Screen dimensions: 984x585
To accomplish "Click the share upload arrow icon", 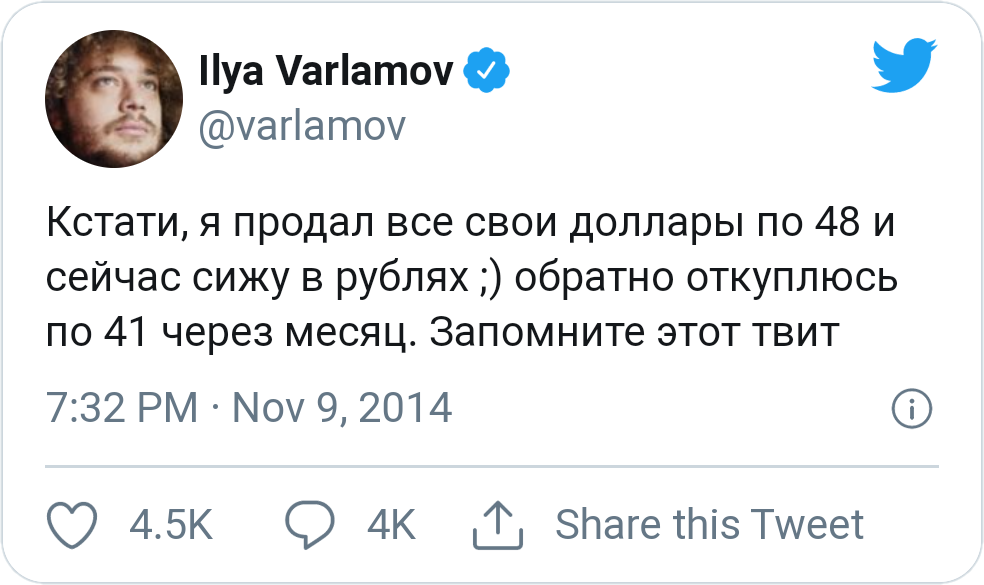I will [497, 524].
